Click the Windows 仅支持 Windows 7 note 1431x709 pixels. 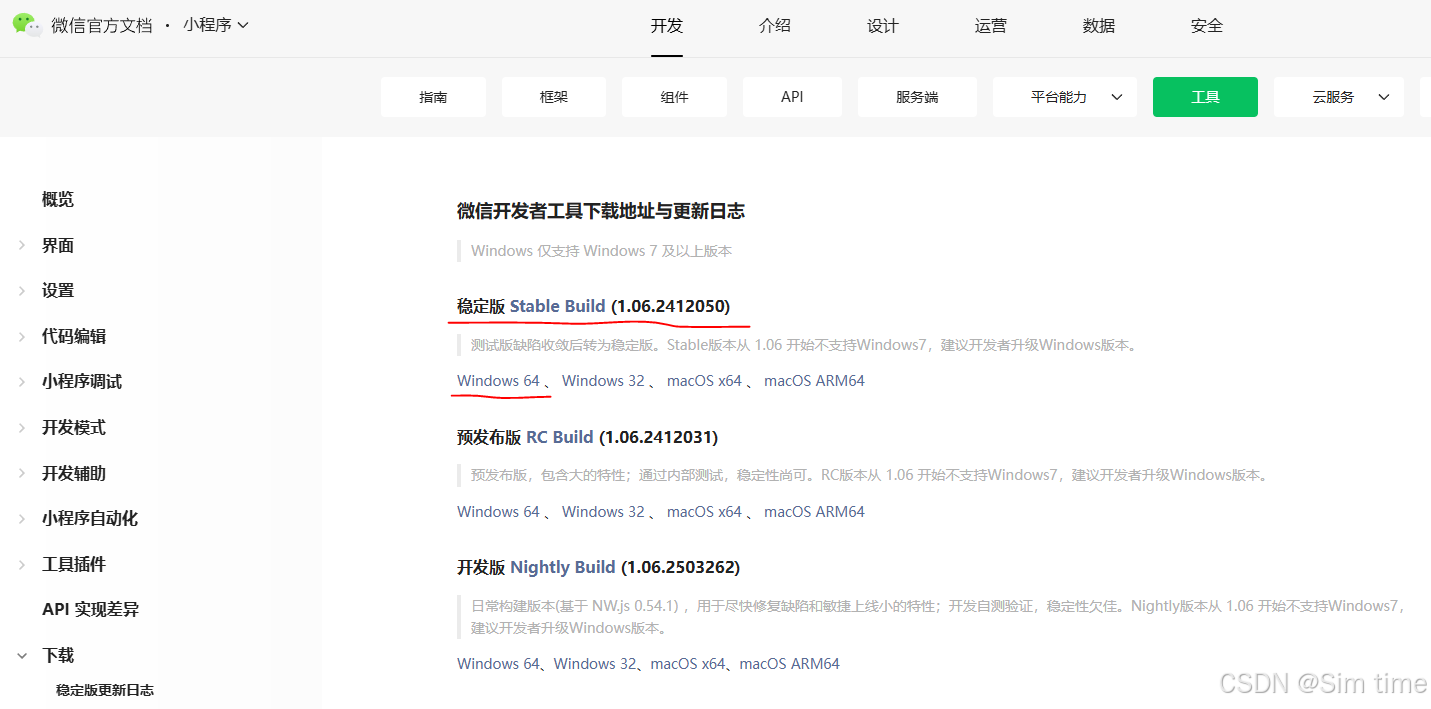tap(602, 251)
